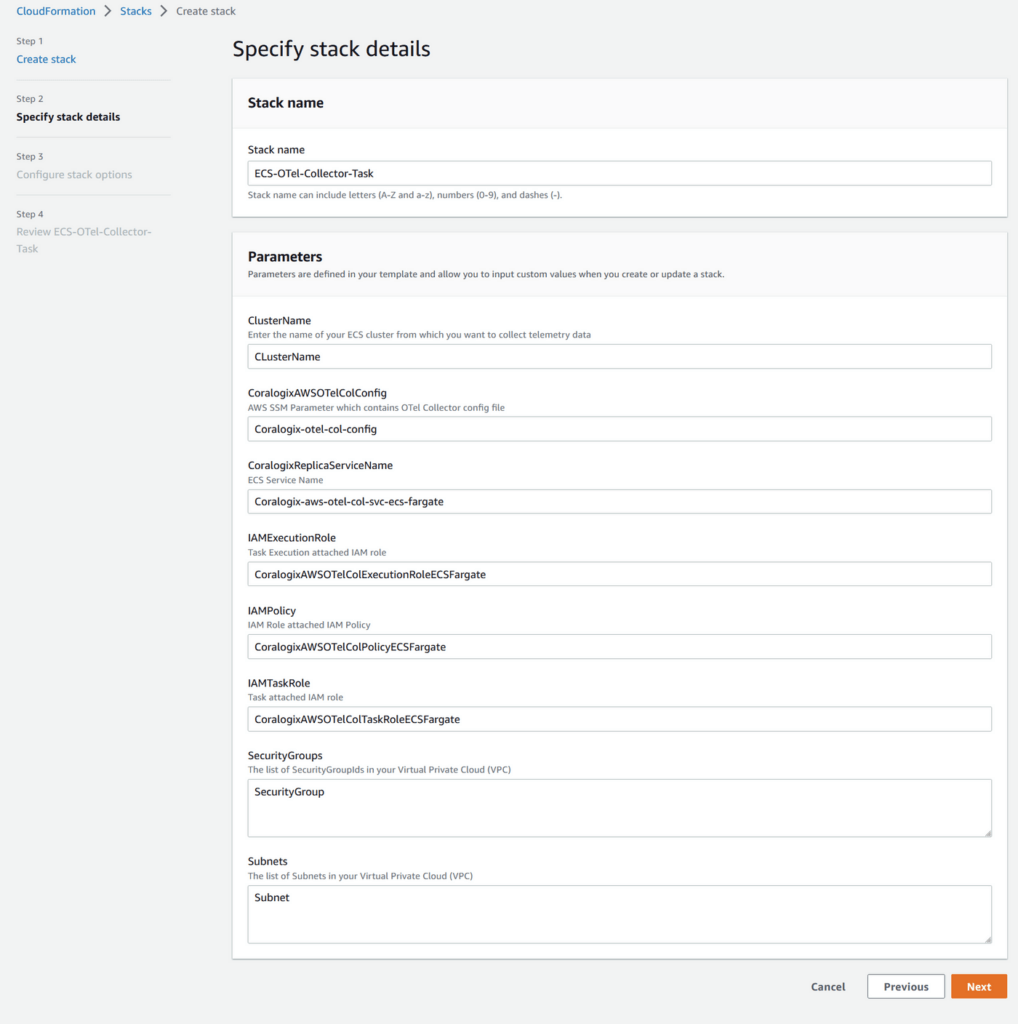Click the CoralogixReplicaServiceName field

(619, 502)
